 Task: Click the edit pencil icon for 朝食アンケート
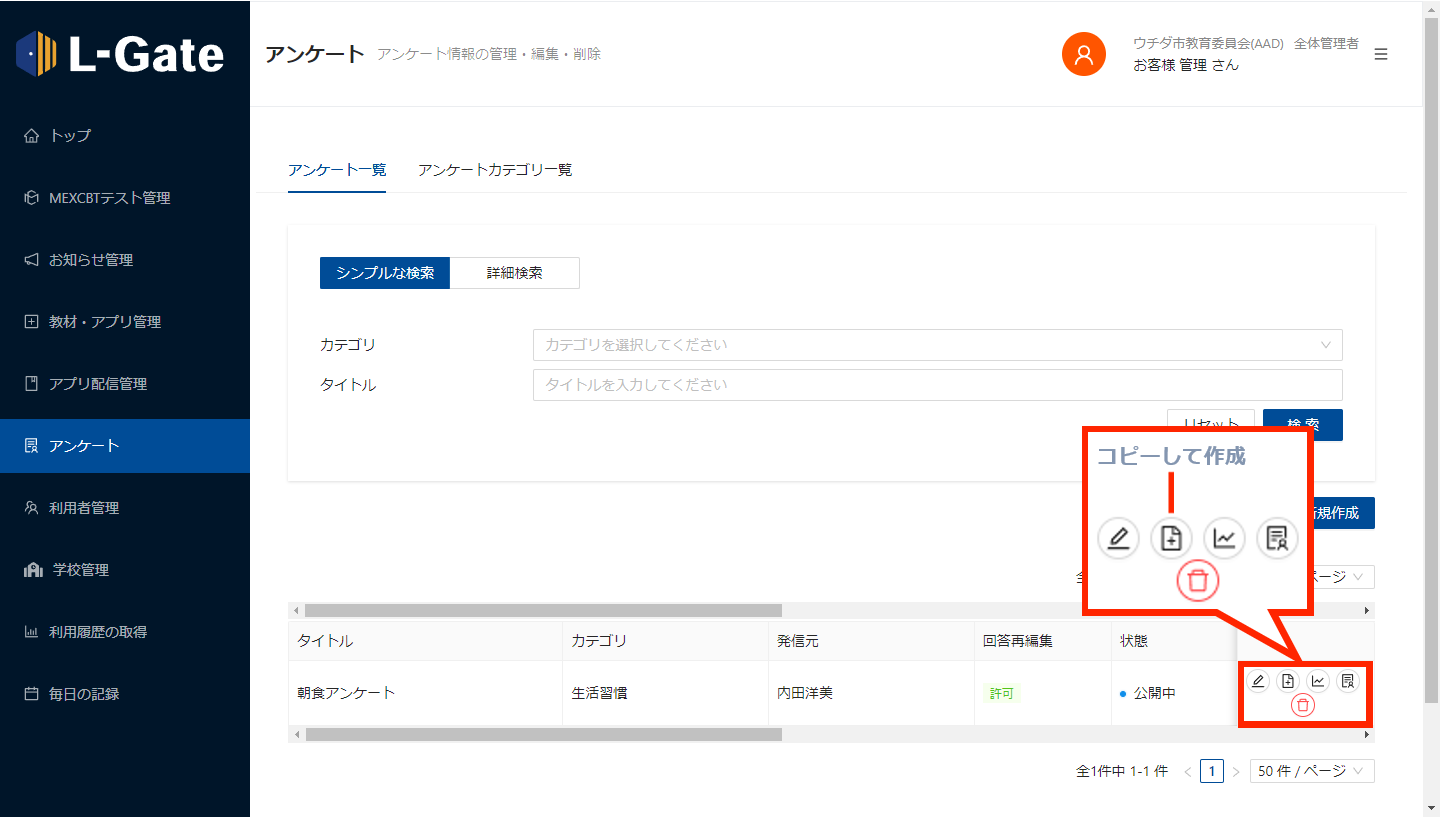click(1258, 681)
